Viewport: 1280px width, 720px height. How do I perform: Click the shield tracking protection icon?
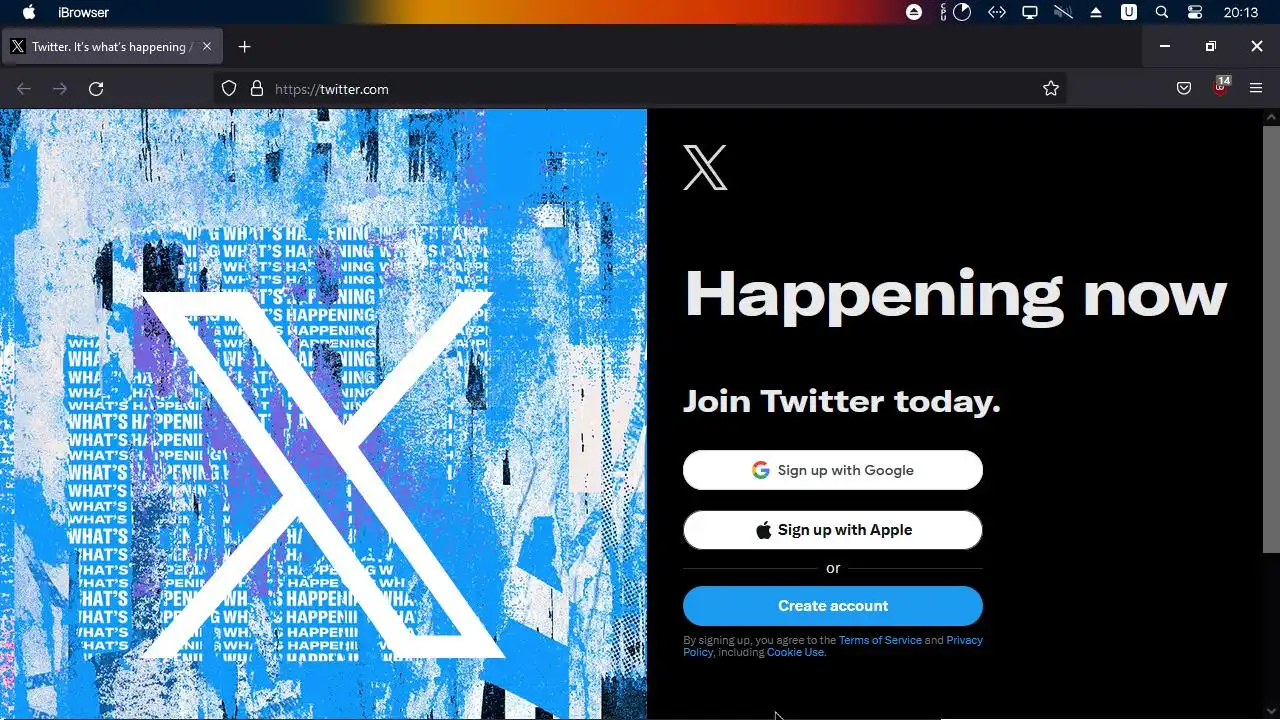click(x=229, y=89)
